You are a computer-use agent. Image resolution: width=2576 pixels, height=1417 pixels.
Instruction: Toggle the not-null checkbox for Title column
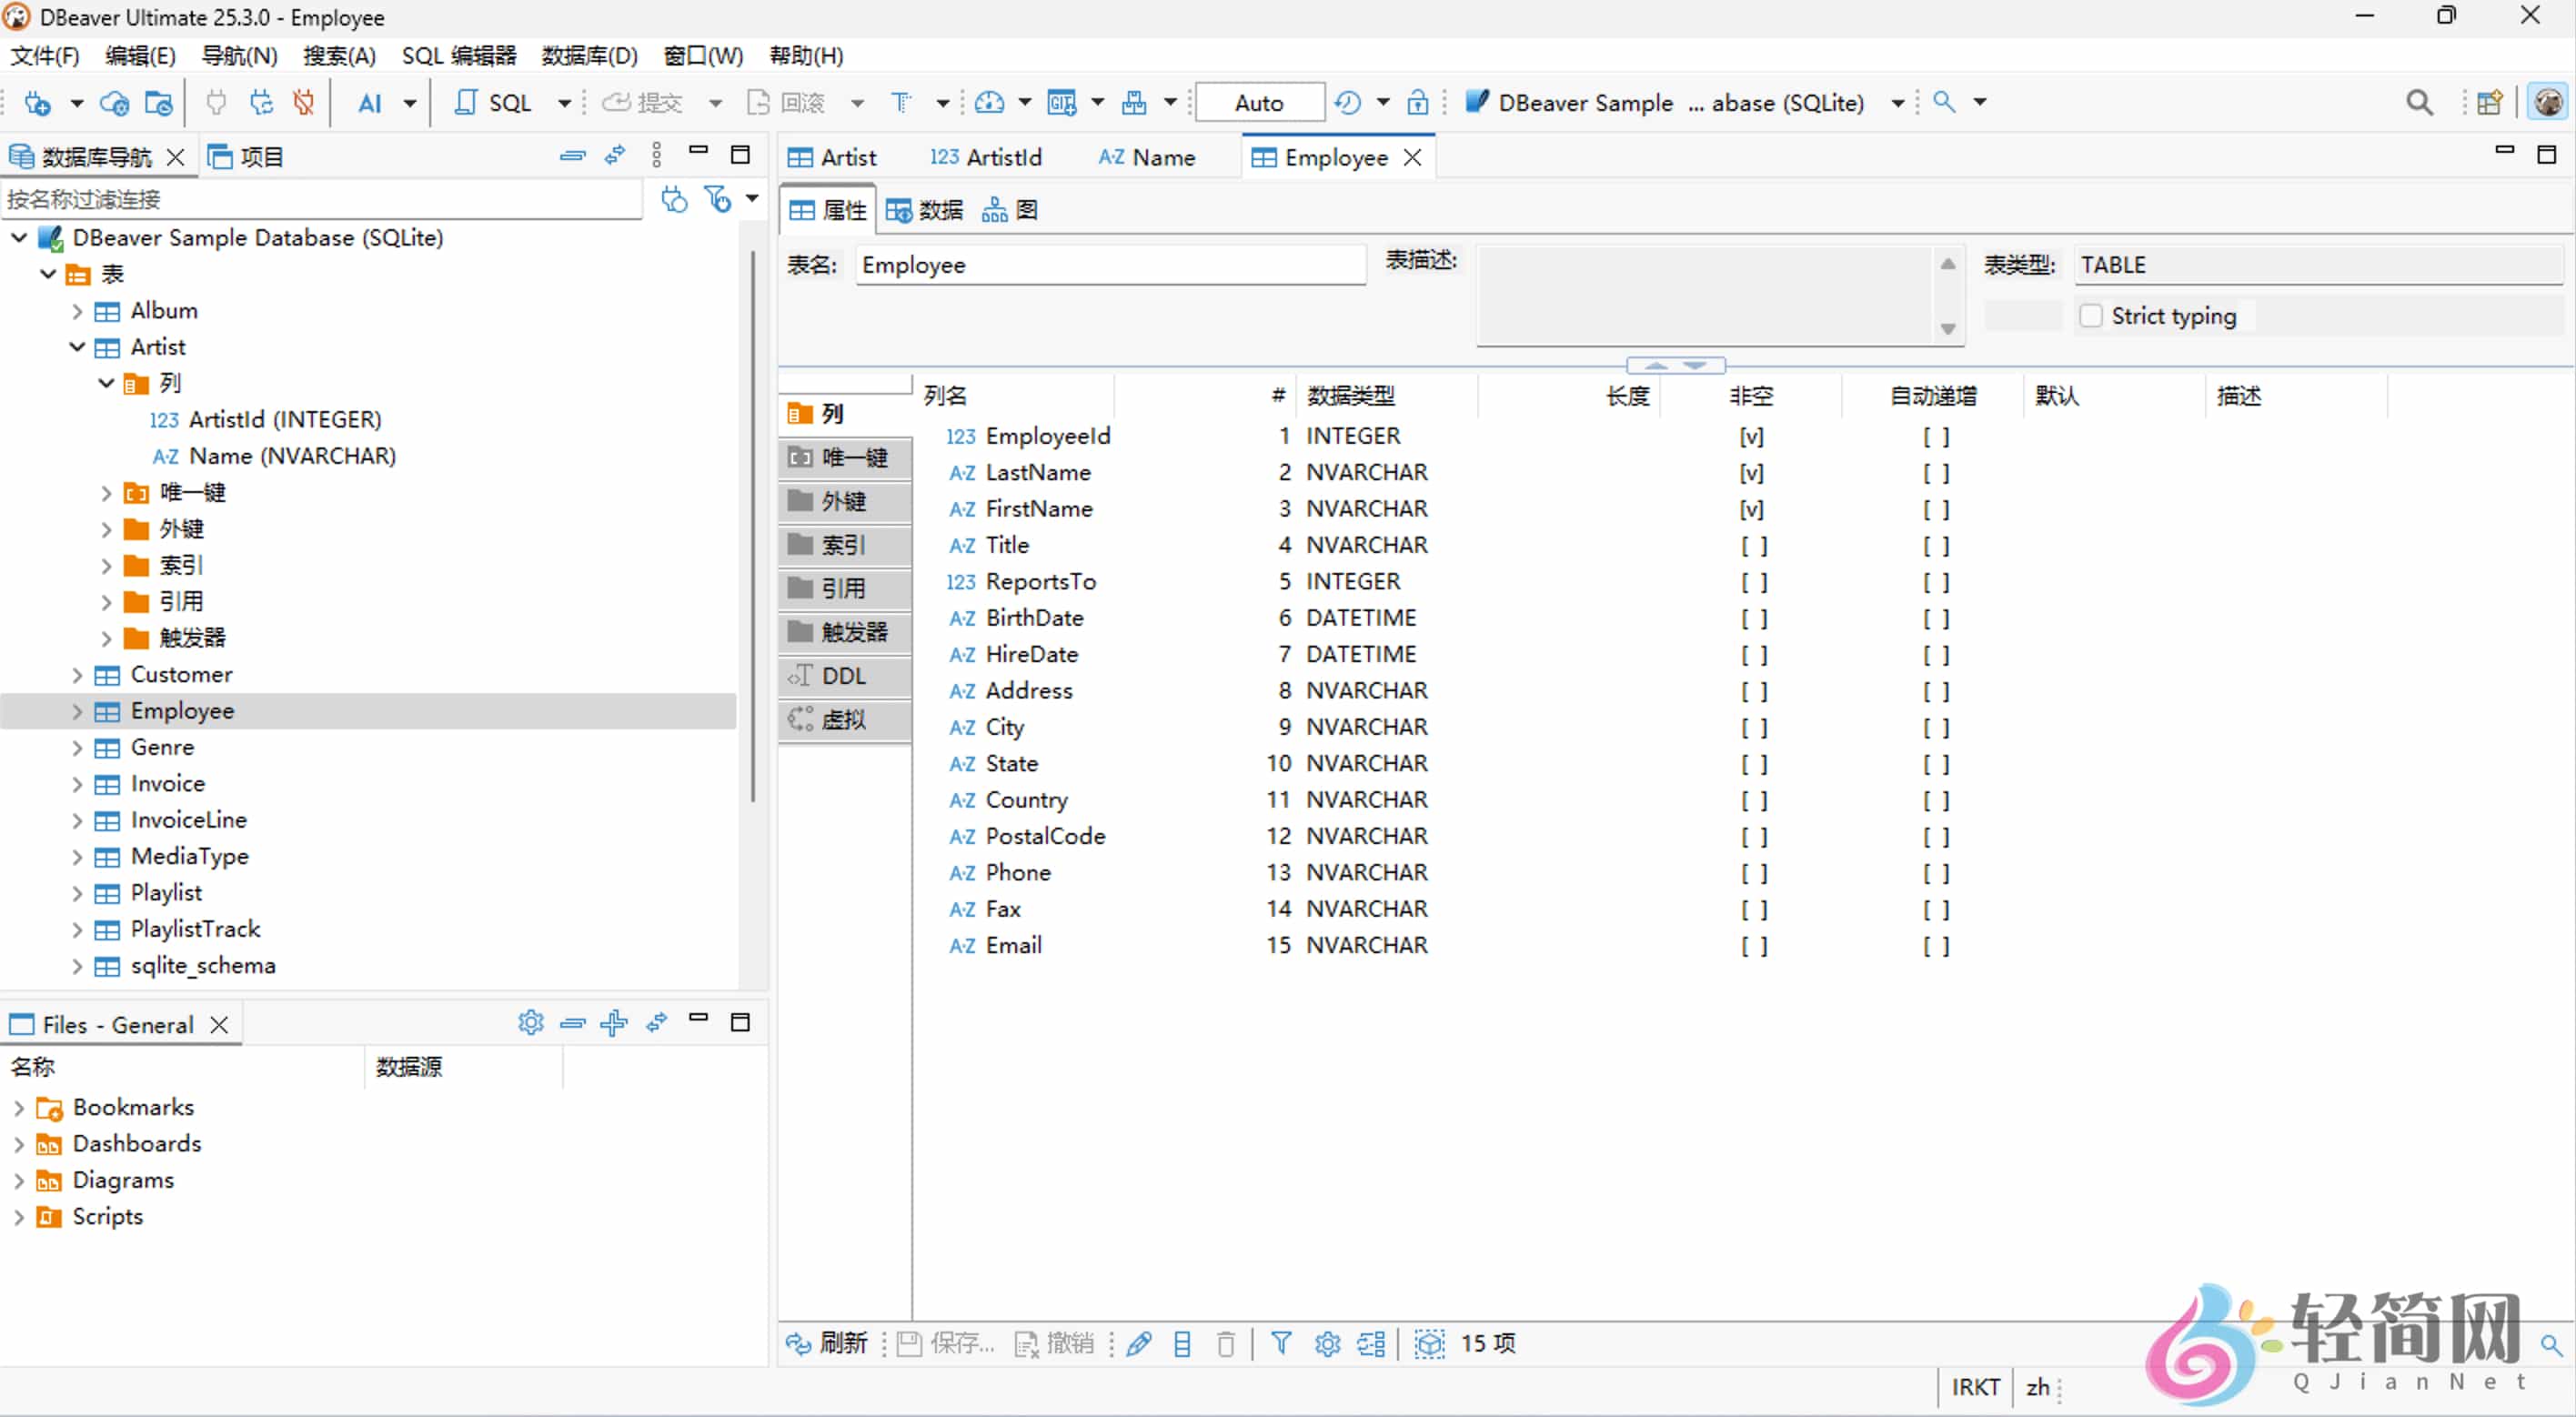[1752, 545]
